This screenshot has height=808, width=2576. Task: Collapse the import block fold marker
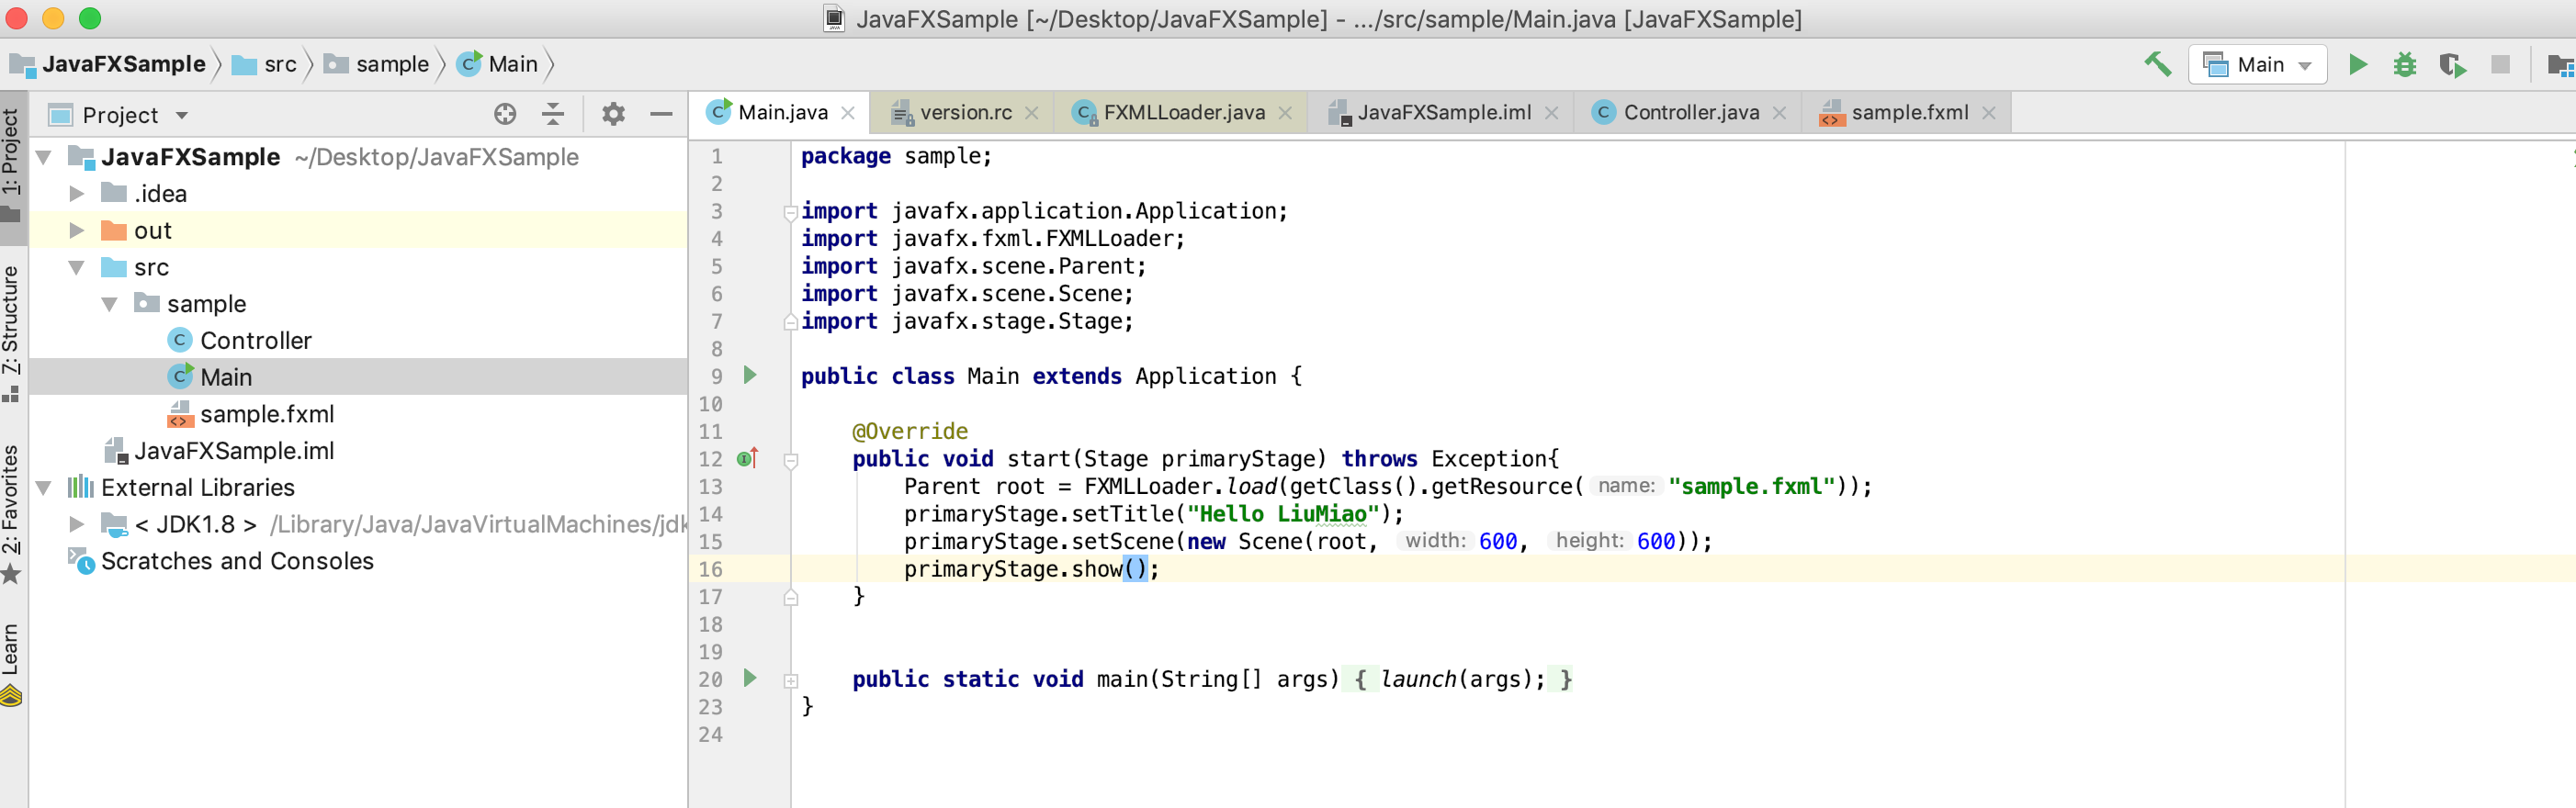click(x=790, y=212)
